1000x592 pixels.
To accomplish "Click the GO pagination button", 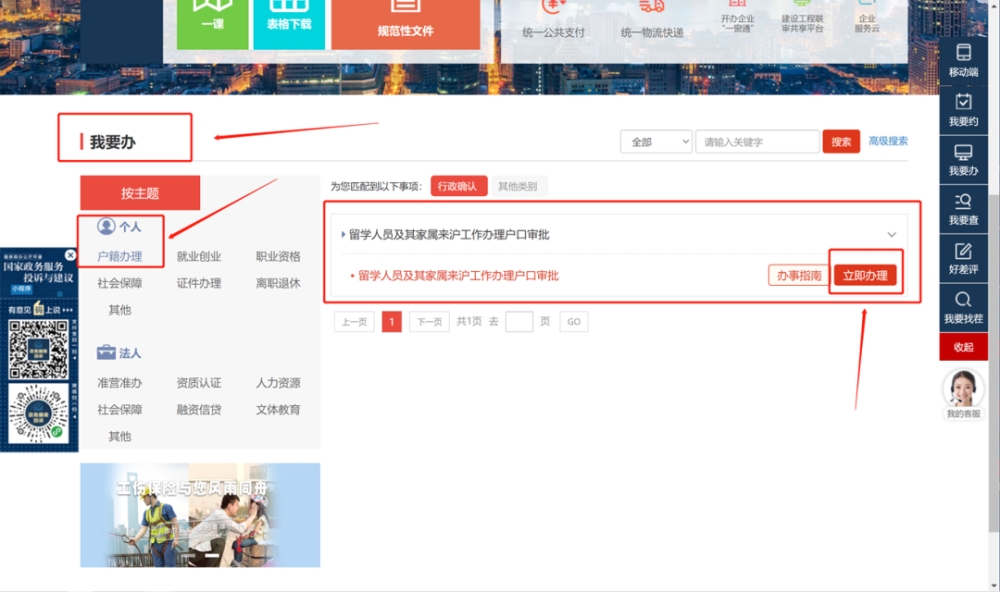I will point(573,322).
